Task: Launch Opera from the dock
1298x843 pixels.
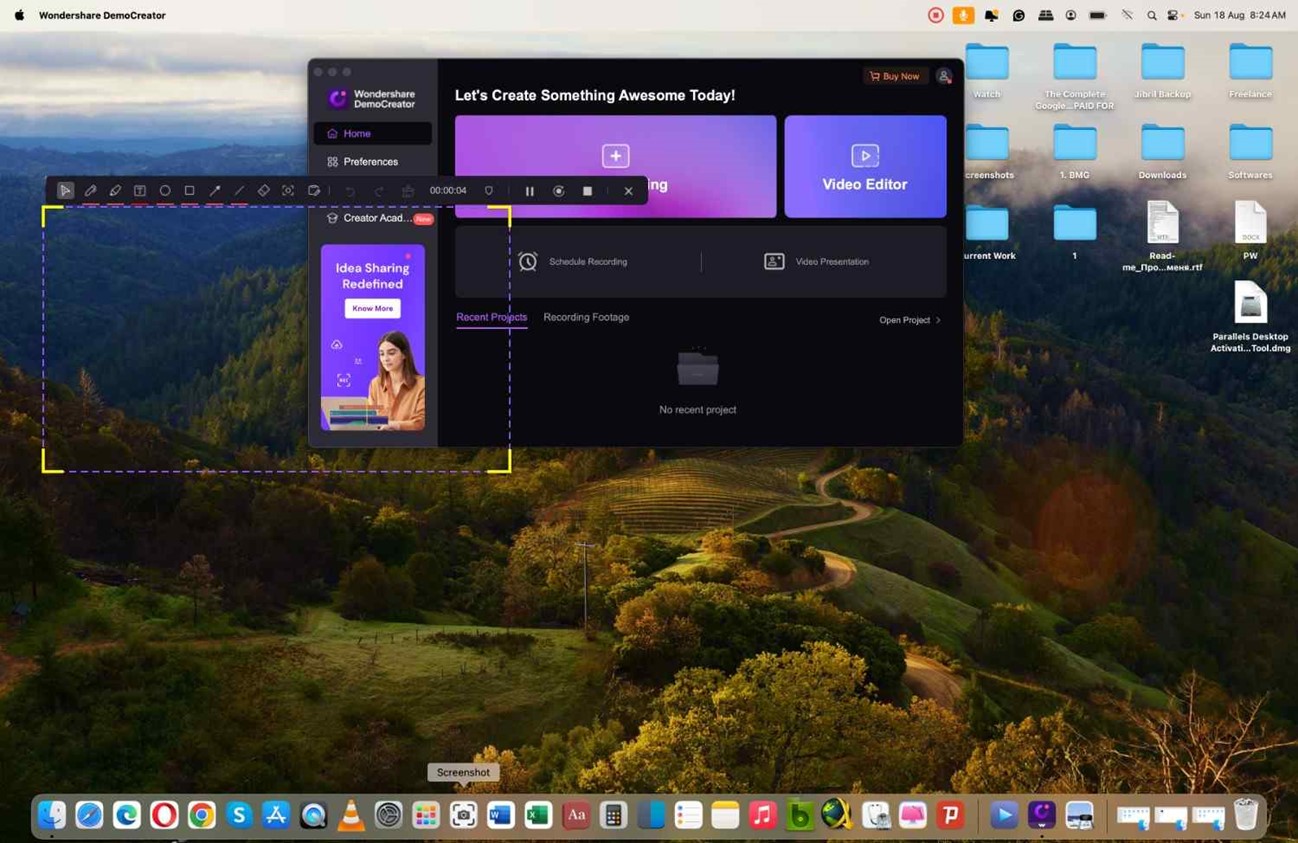Action: [164, 815]
